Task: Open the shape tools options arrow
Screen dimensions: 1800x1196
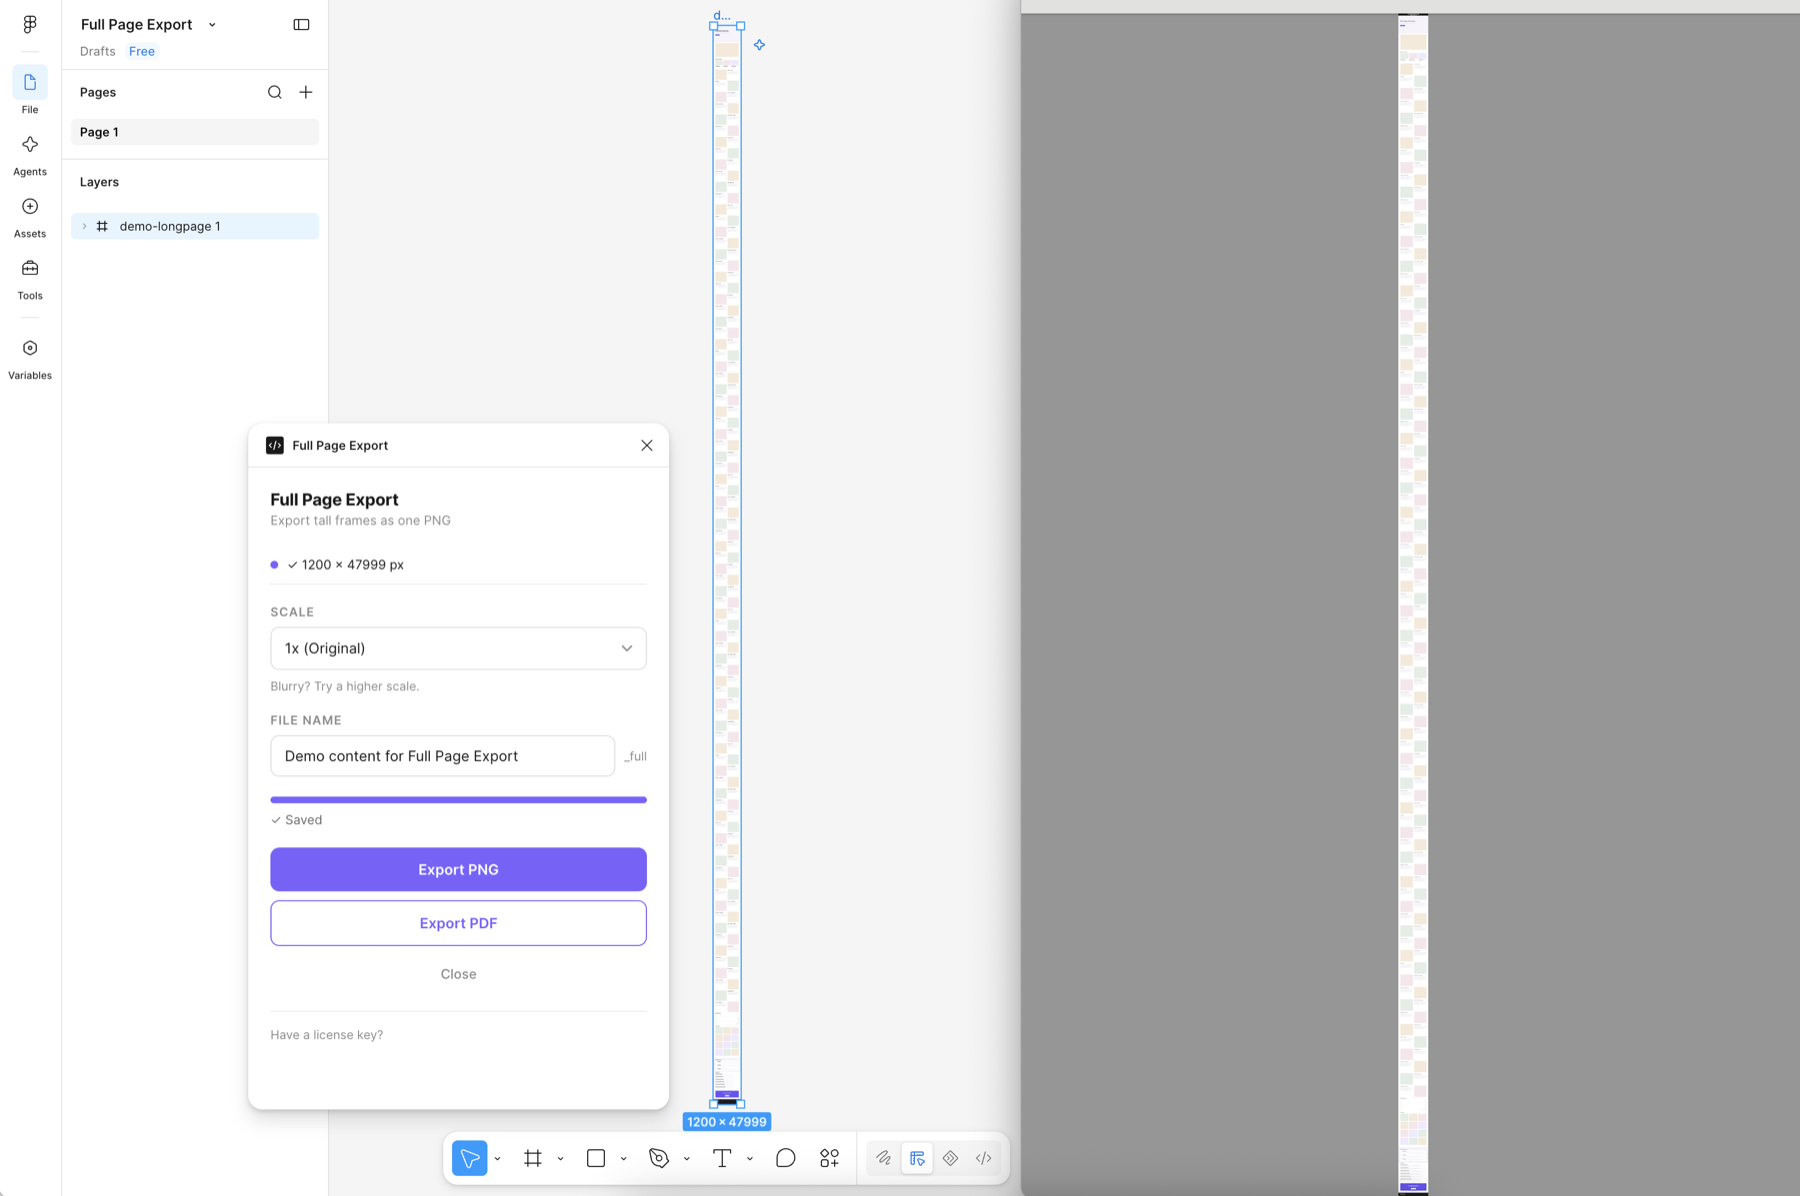Action: 623,1159
